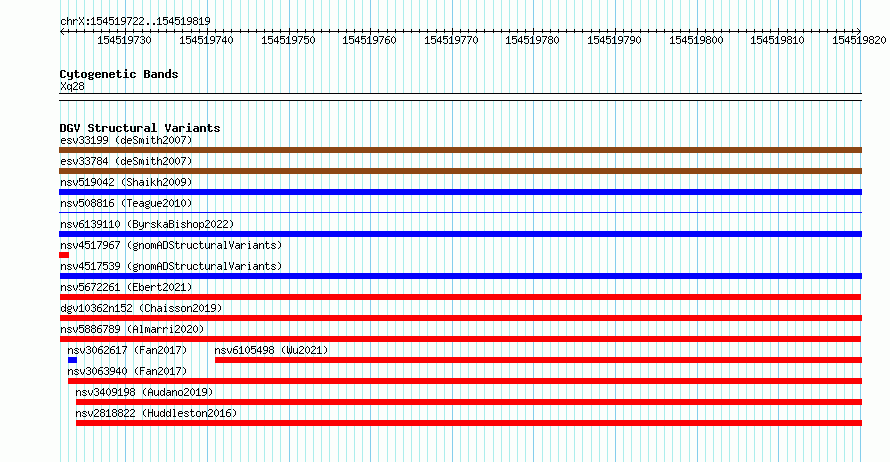Select the nsv519042 (Shaikh2009) blue bar
The height and width of the screenshot is (462, 890).
click(460, 192)
